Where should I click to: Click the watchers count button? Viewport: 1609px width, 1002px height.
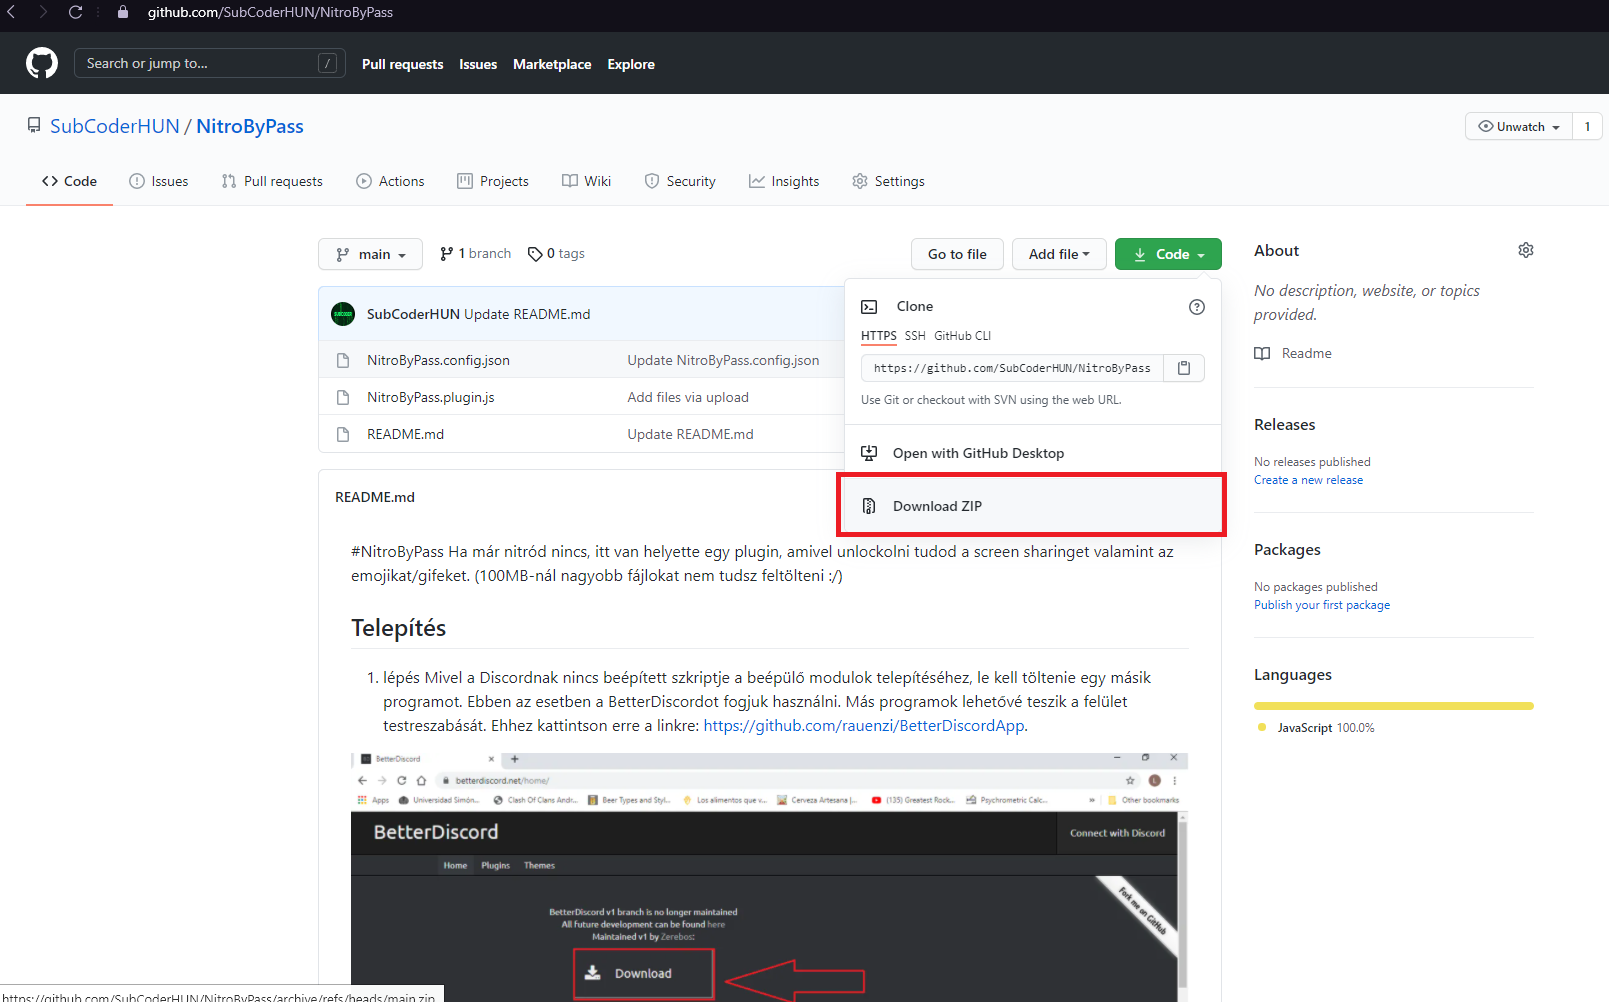[x=1587, y=126]
